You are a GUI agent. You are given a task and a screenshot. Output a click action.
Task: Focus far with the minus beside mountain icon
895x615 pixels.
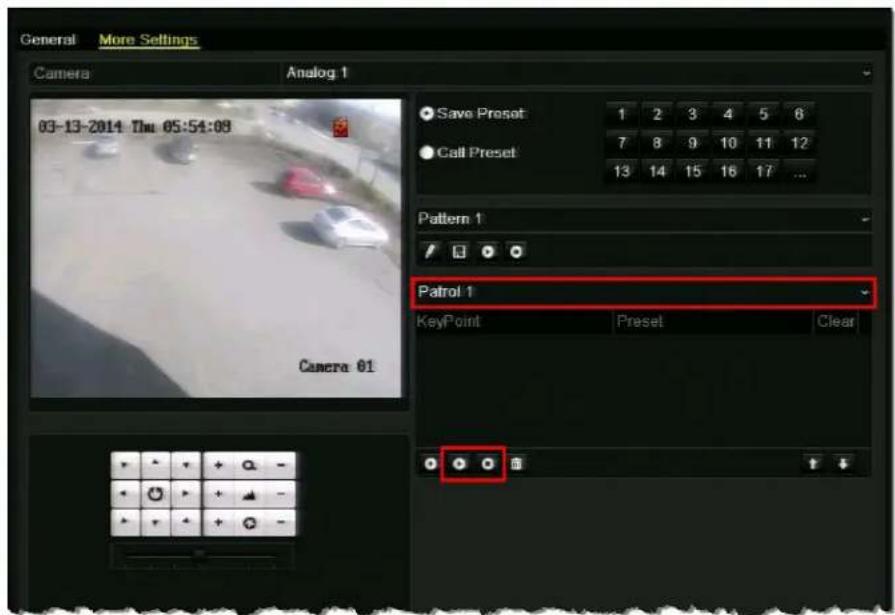280,494
